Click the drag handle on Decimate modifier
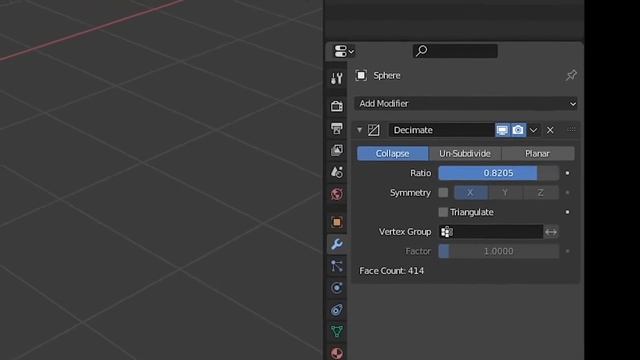Image resolution: width=640 pixels, height=360 pixels. [x=571, y=130]
